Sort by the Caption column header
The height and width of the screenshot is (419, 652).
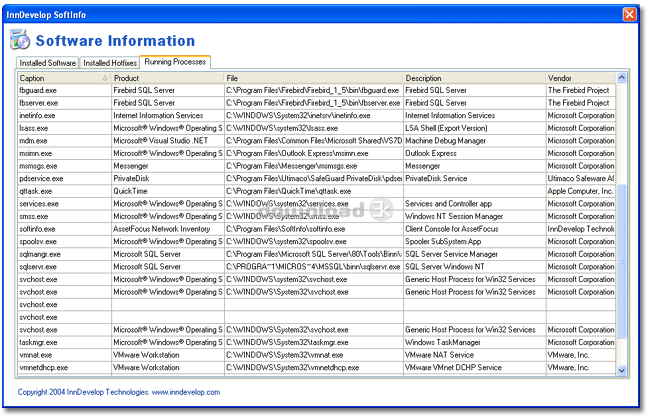64,78
